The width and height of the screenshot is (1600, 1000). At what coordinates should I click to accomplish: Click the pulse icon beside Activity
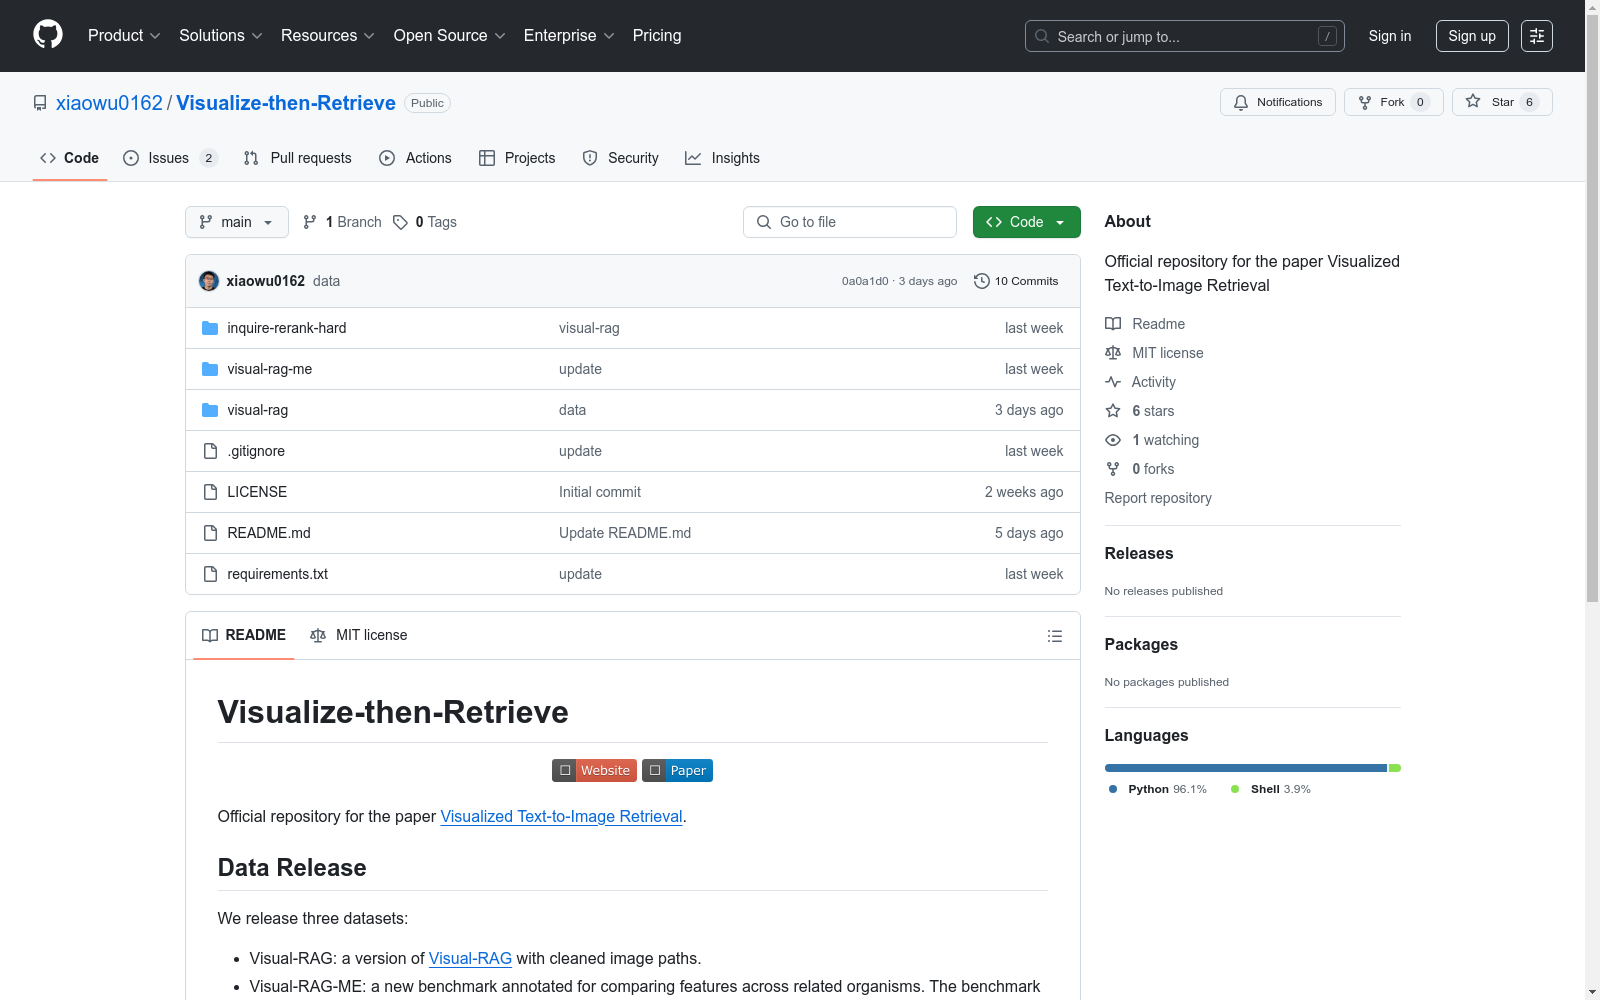(1113, 382)
